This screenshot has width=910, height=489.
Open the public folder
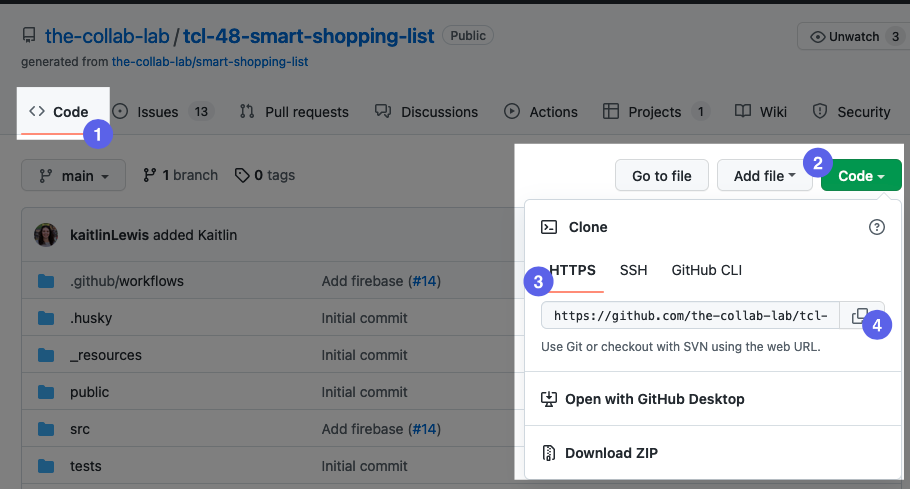(x=89, y=393)
